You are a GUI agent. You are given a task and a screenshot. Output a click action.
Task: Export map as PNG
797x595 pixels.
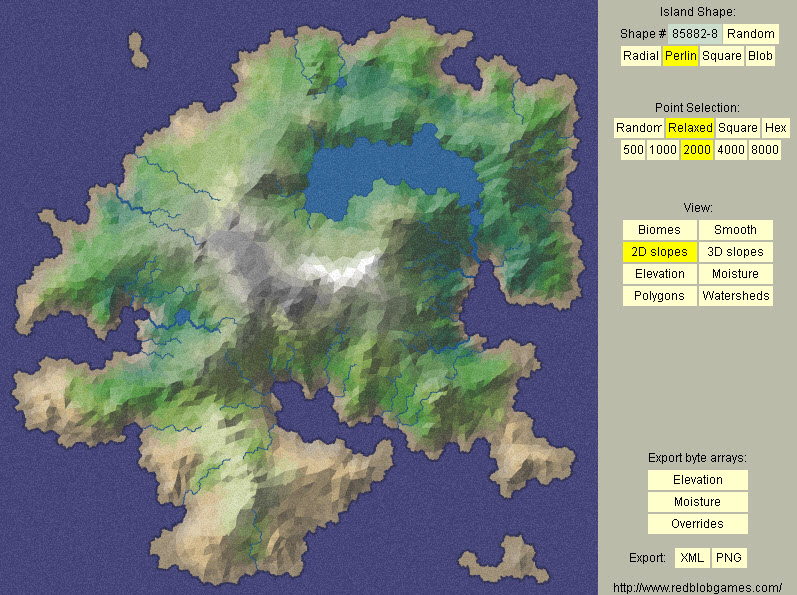point(729,558)
